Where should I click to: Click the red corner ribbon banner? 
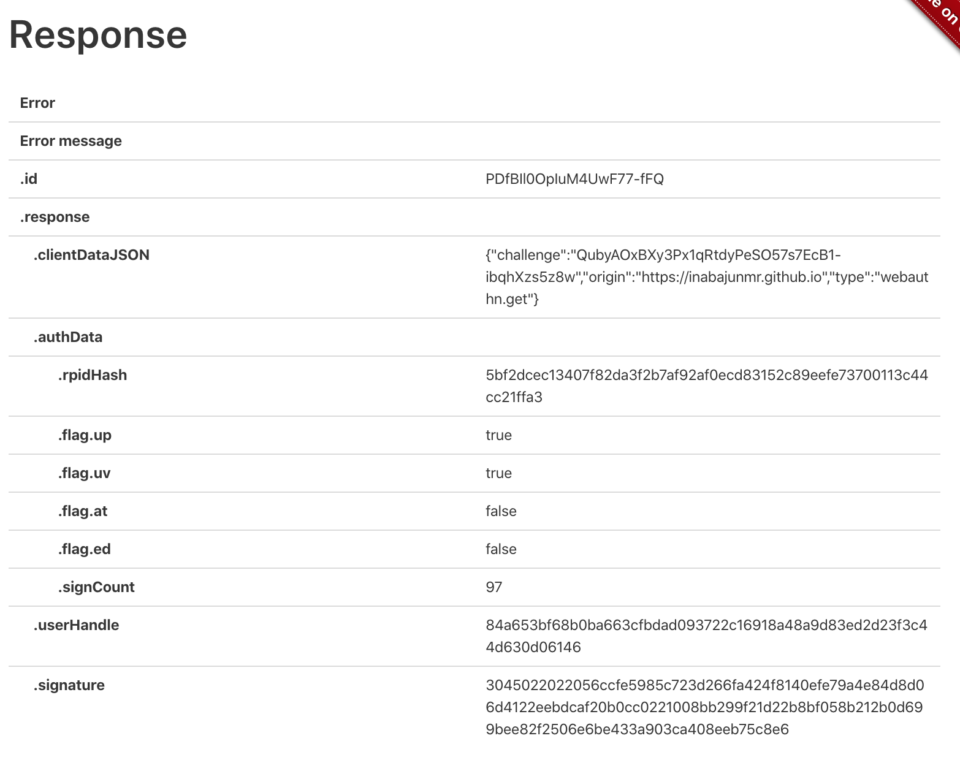click(938, 20)
